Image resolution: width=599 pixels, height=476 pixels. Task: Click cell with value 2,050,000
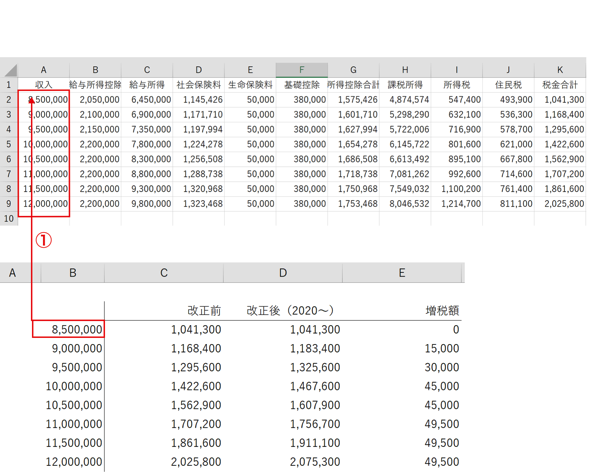(96, 100)
